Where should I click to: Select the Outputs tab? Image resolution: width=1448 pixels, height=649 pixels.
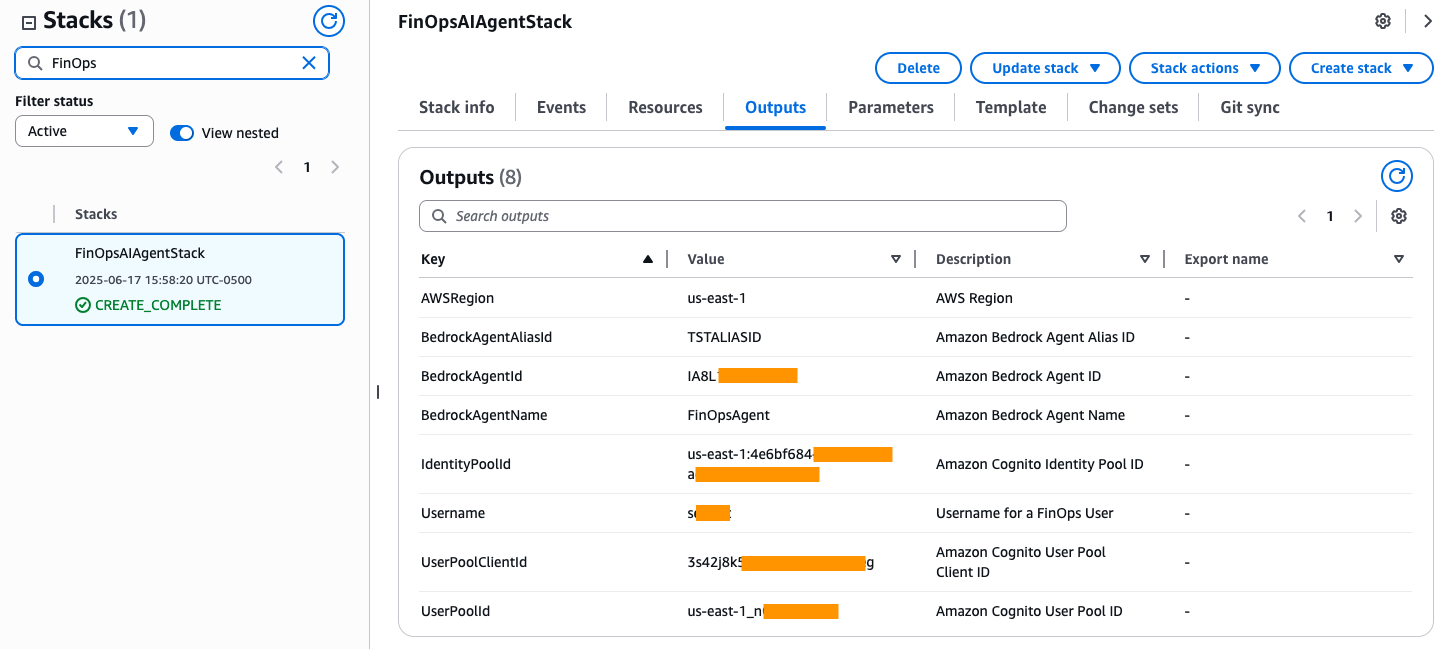775,107
